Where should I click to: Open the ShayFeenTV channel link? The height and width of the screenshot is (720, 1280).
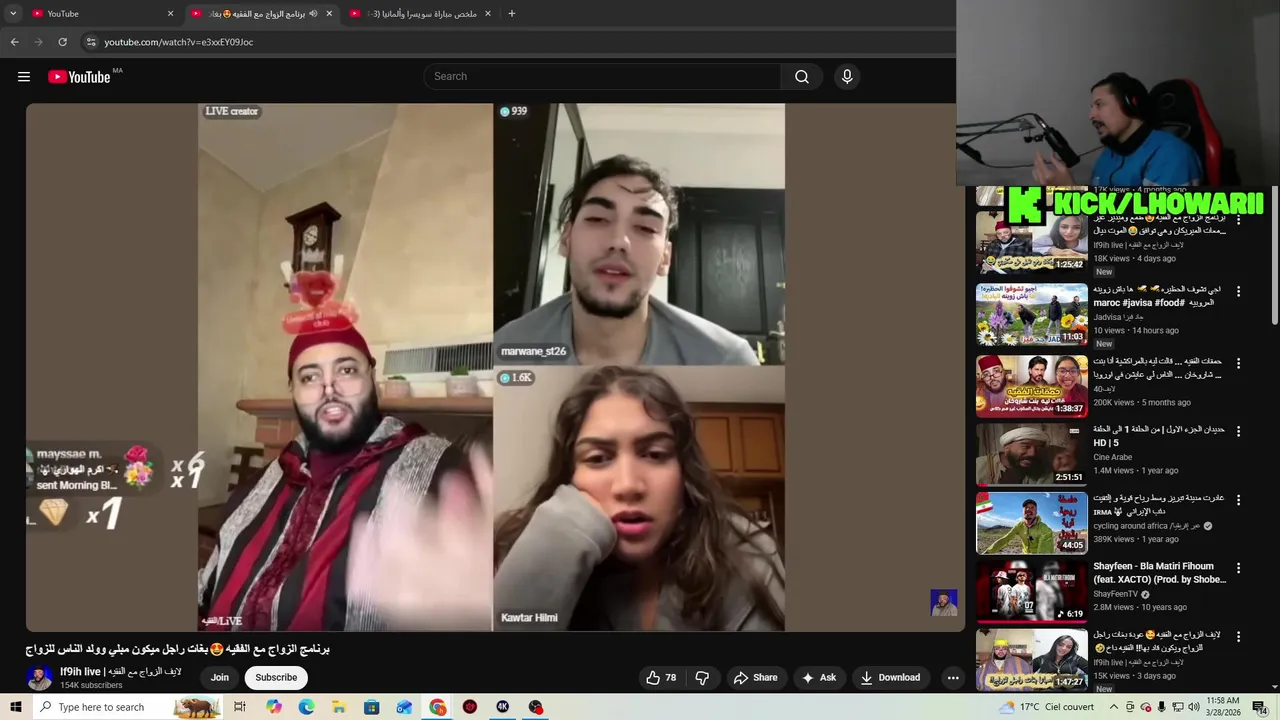pos(1116,594)
